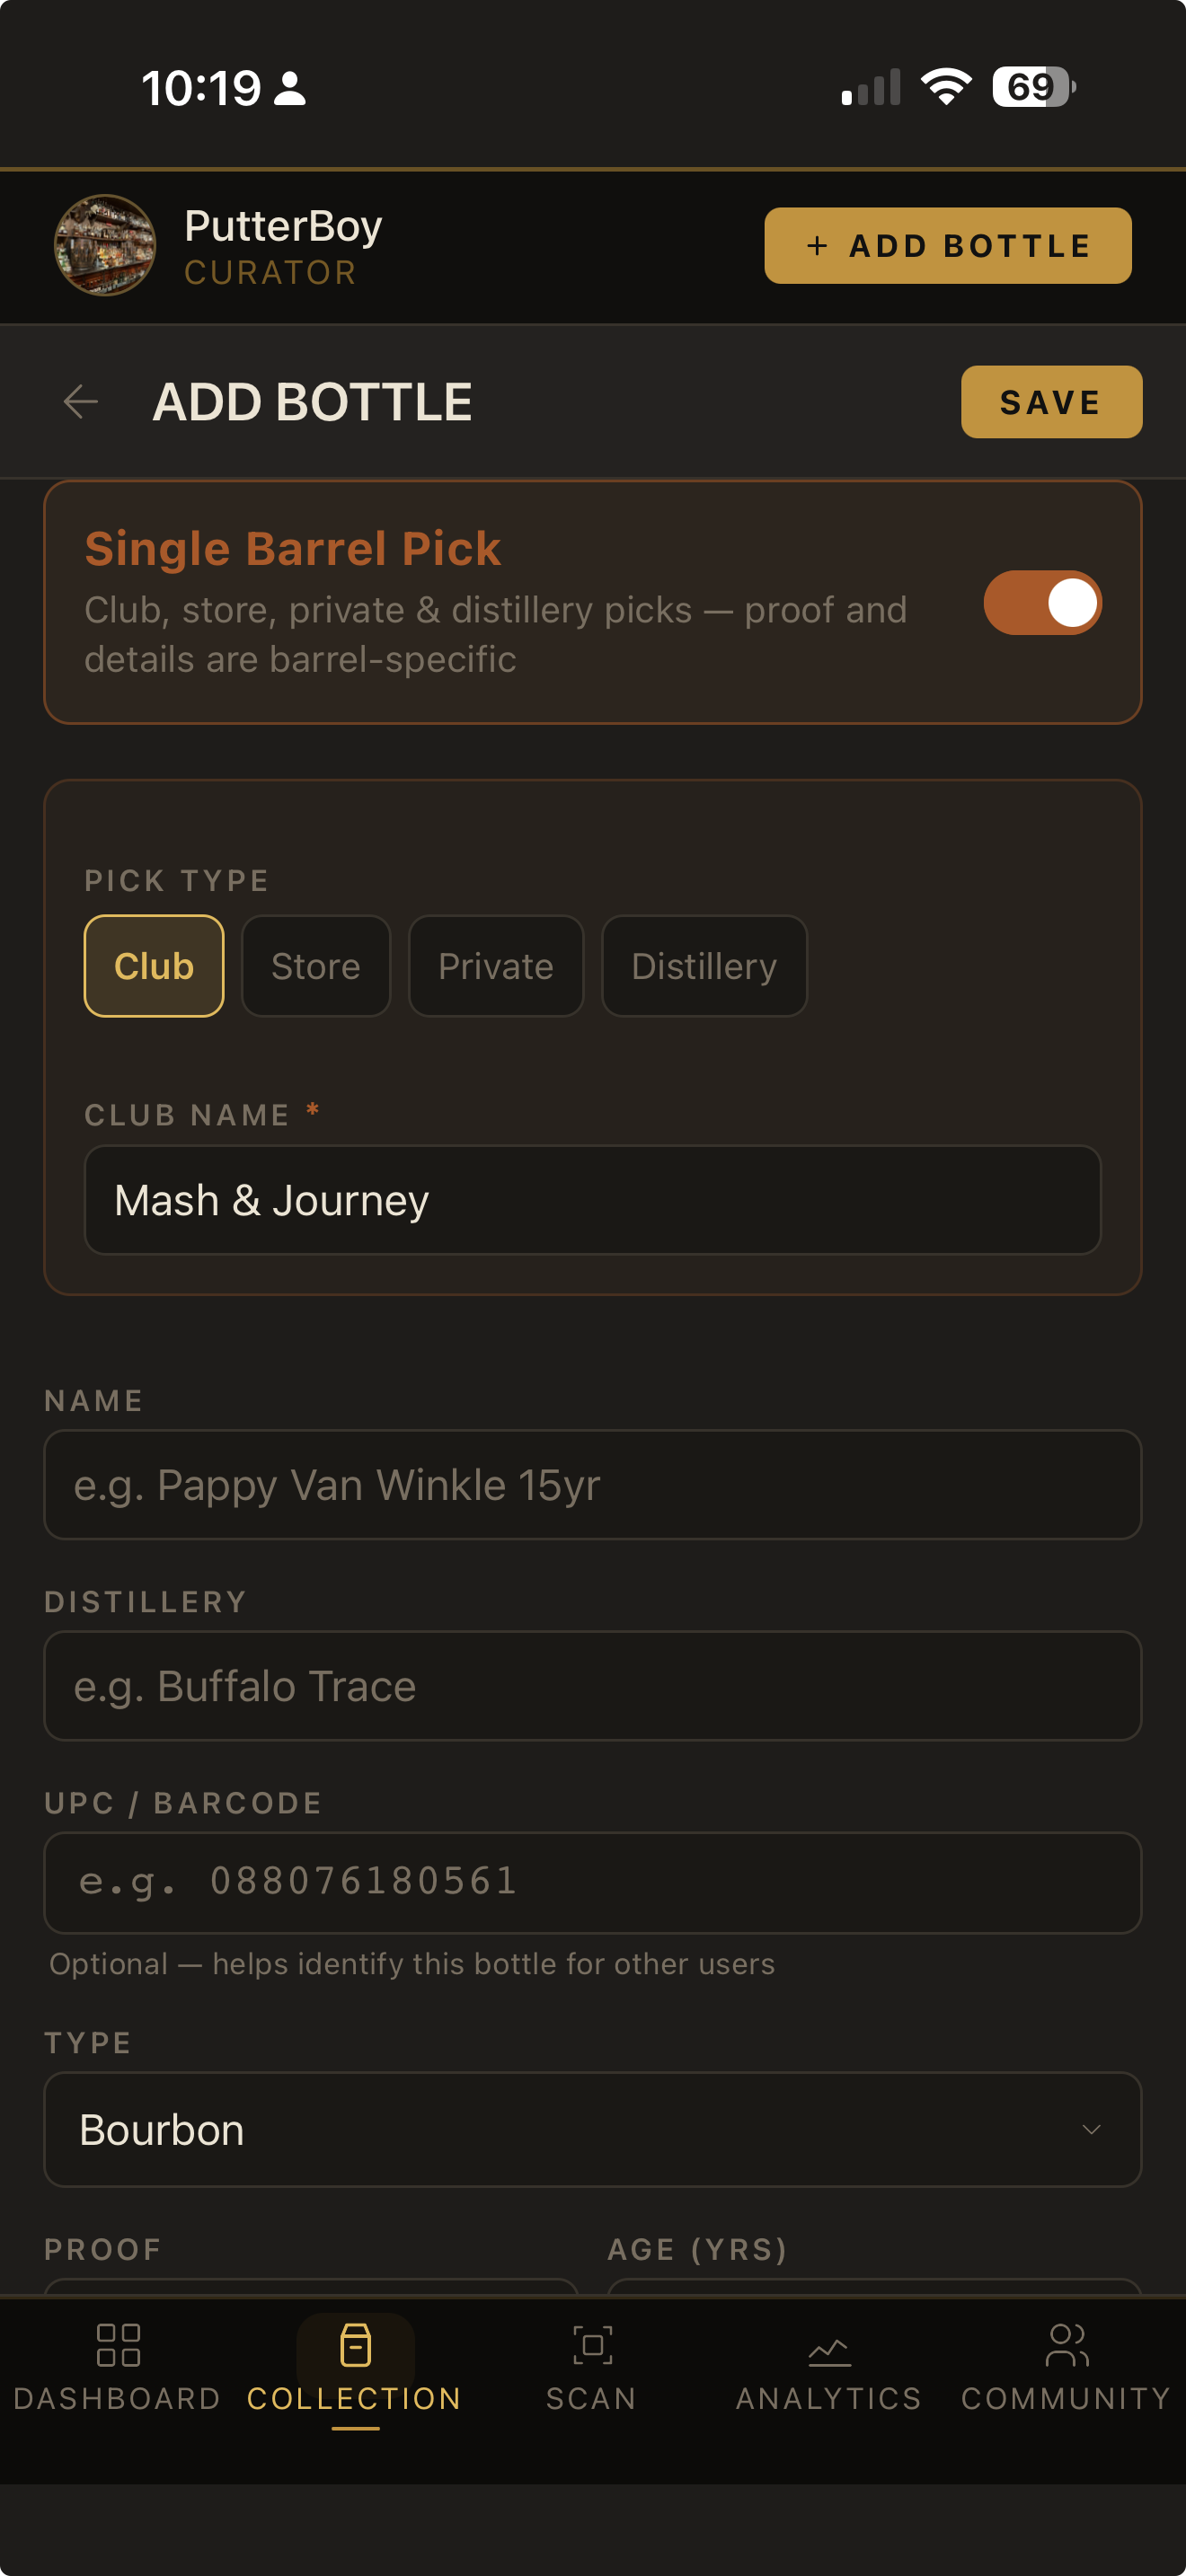The height and width of the screenshot is (2576, 1186).
Task: Open the Scan viewfinder icon
Action: [592, 2345]
